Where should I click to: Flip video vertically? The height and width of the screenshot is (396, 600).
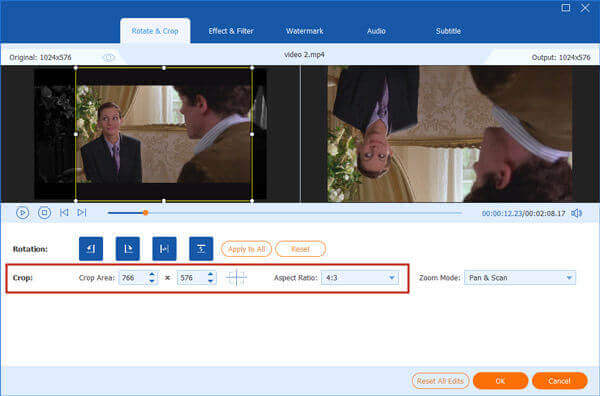(x=201, y=249)
